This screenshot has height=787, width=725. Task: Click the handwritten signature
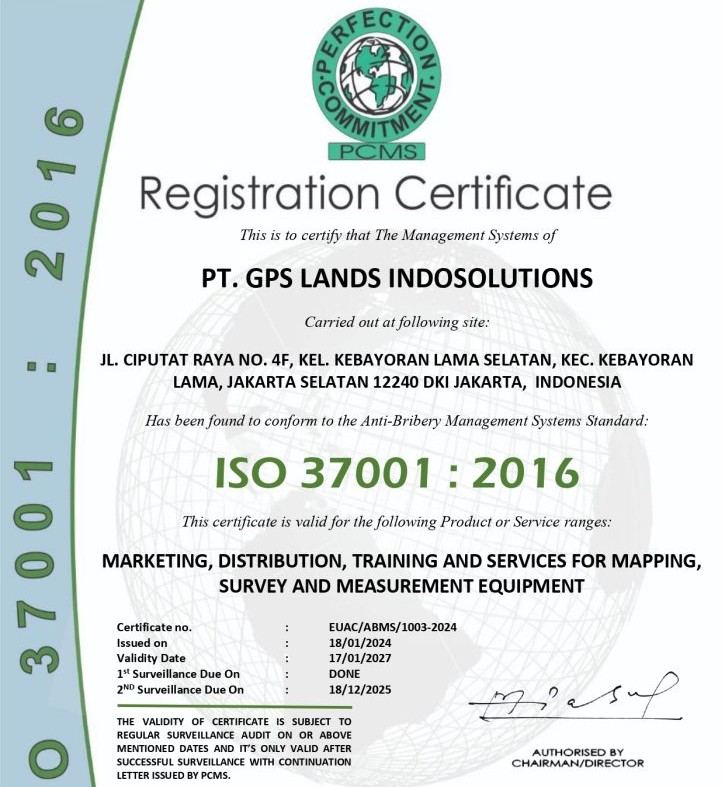(x=575, y=698)
